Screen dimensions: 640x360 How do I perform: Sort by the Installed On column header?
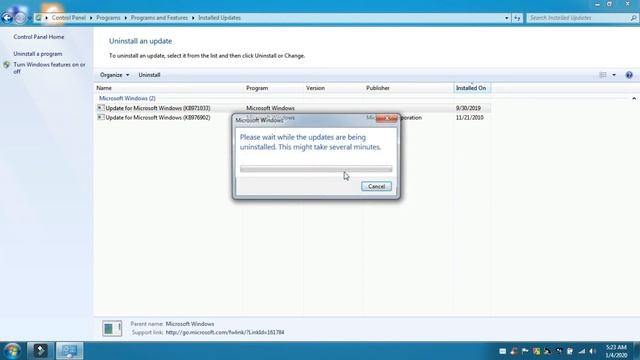(x=472, y=88)
